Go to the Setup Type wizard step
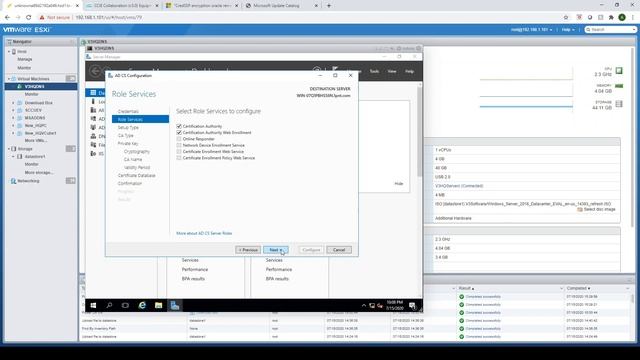The image size is (640, 360). tap(128, 127)
